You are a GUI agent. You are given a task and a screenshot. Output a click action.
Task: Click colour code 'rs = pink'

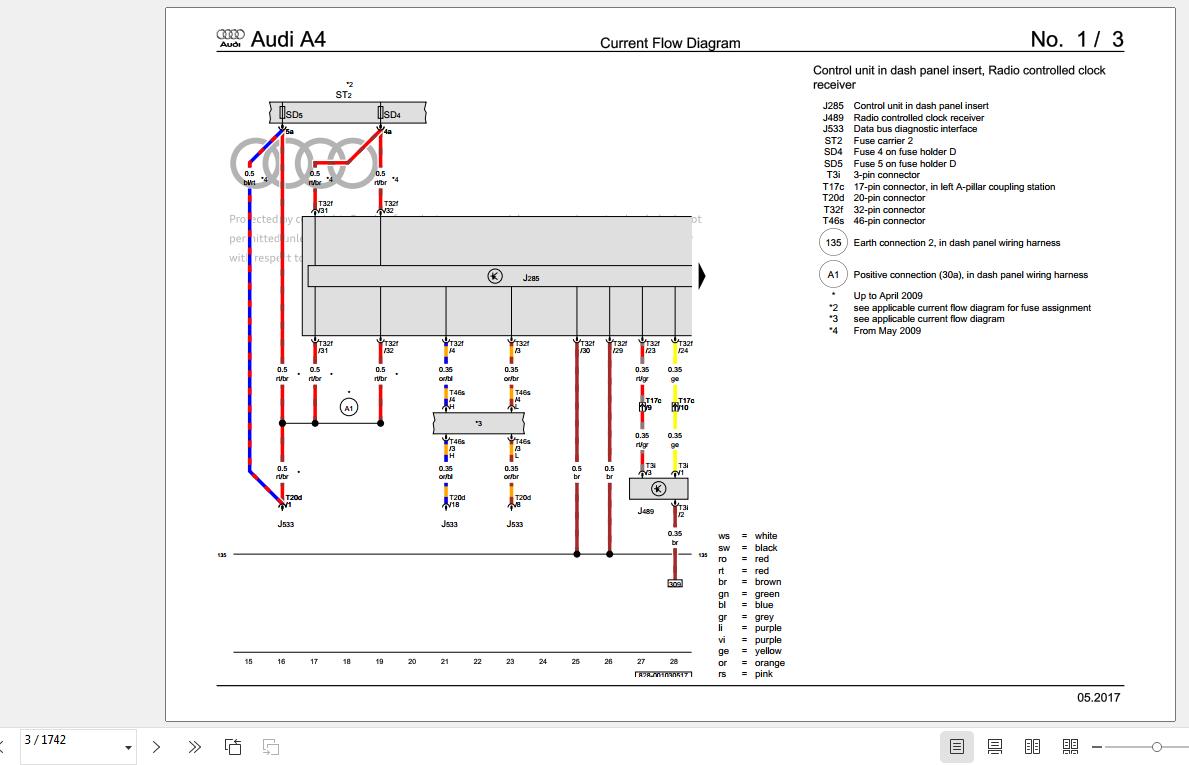click(x=745, y=674)
